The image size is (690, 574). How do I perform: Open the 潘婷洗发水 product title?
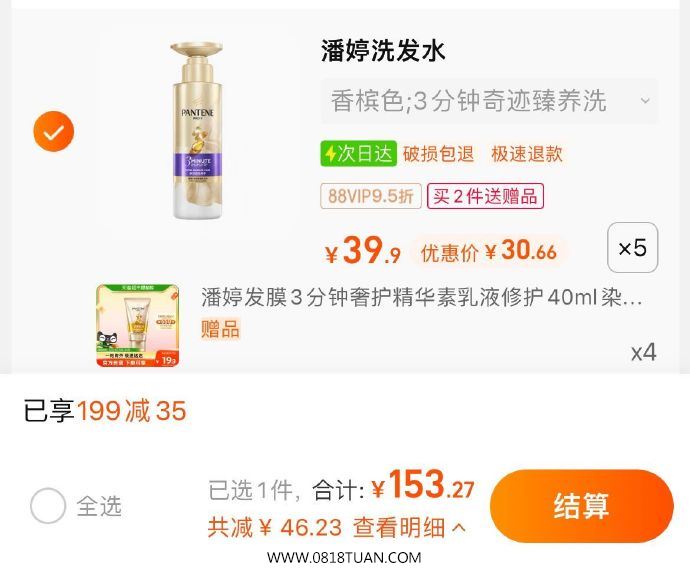(x=383, y=51)
